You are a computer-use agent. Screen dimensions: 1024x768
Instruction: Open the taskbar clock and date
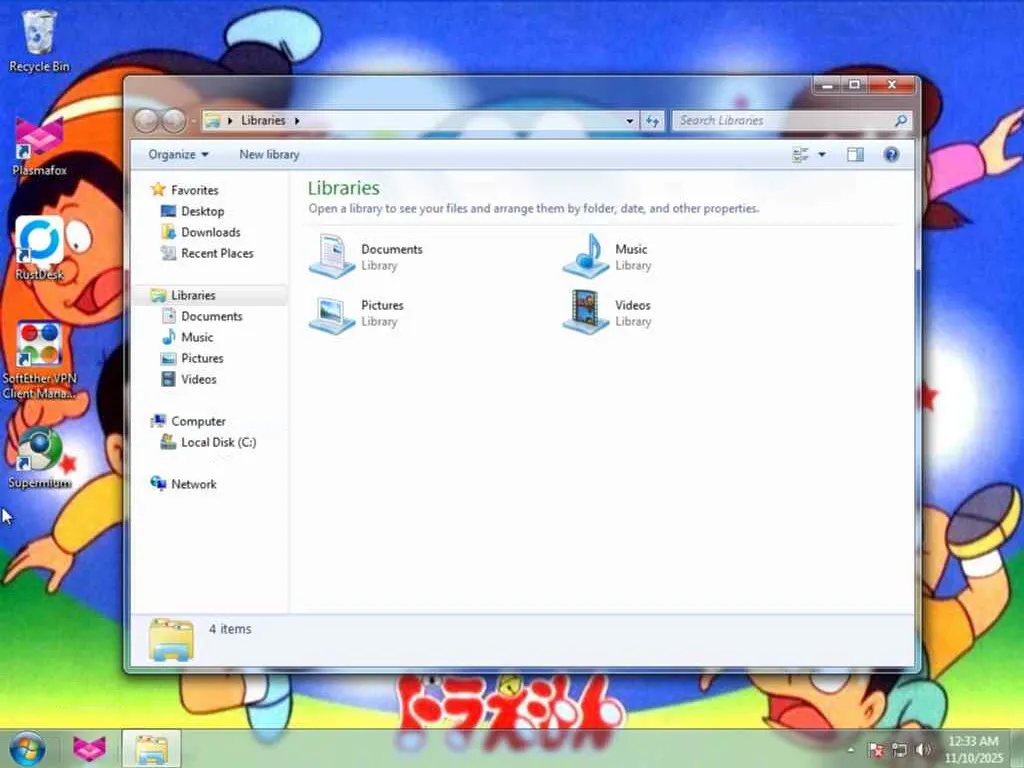click(x=973, y=749)
